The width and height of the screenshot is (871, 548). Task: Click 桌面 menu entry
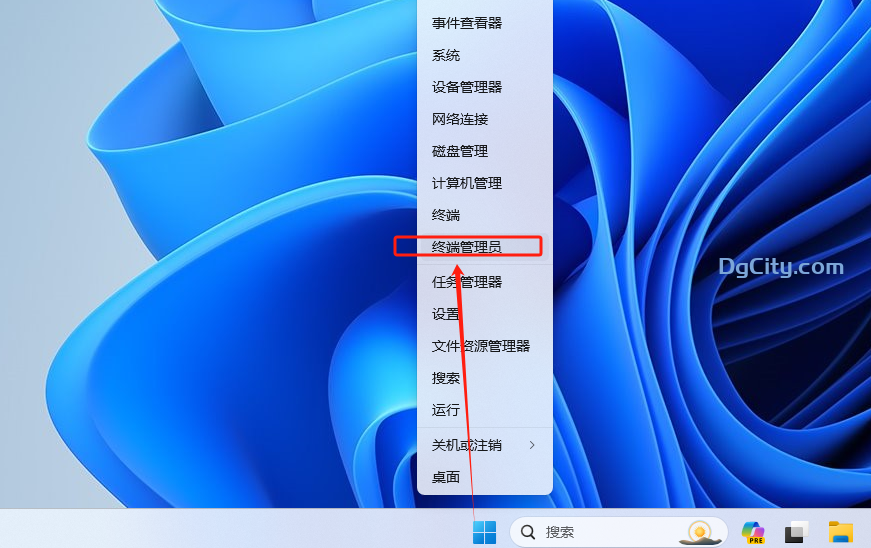(484, 477)
